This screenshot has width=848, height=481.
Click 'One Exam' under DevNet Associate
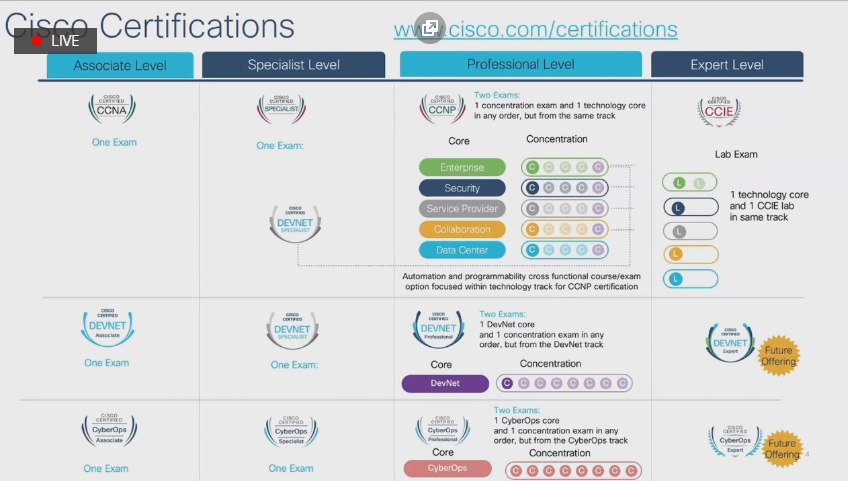point(107,363)
